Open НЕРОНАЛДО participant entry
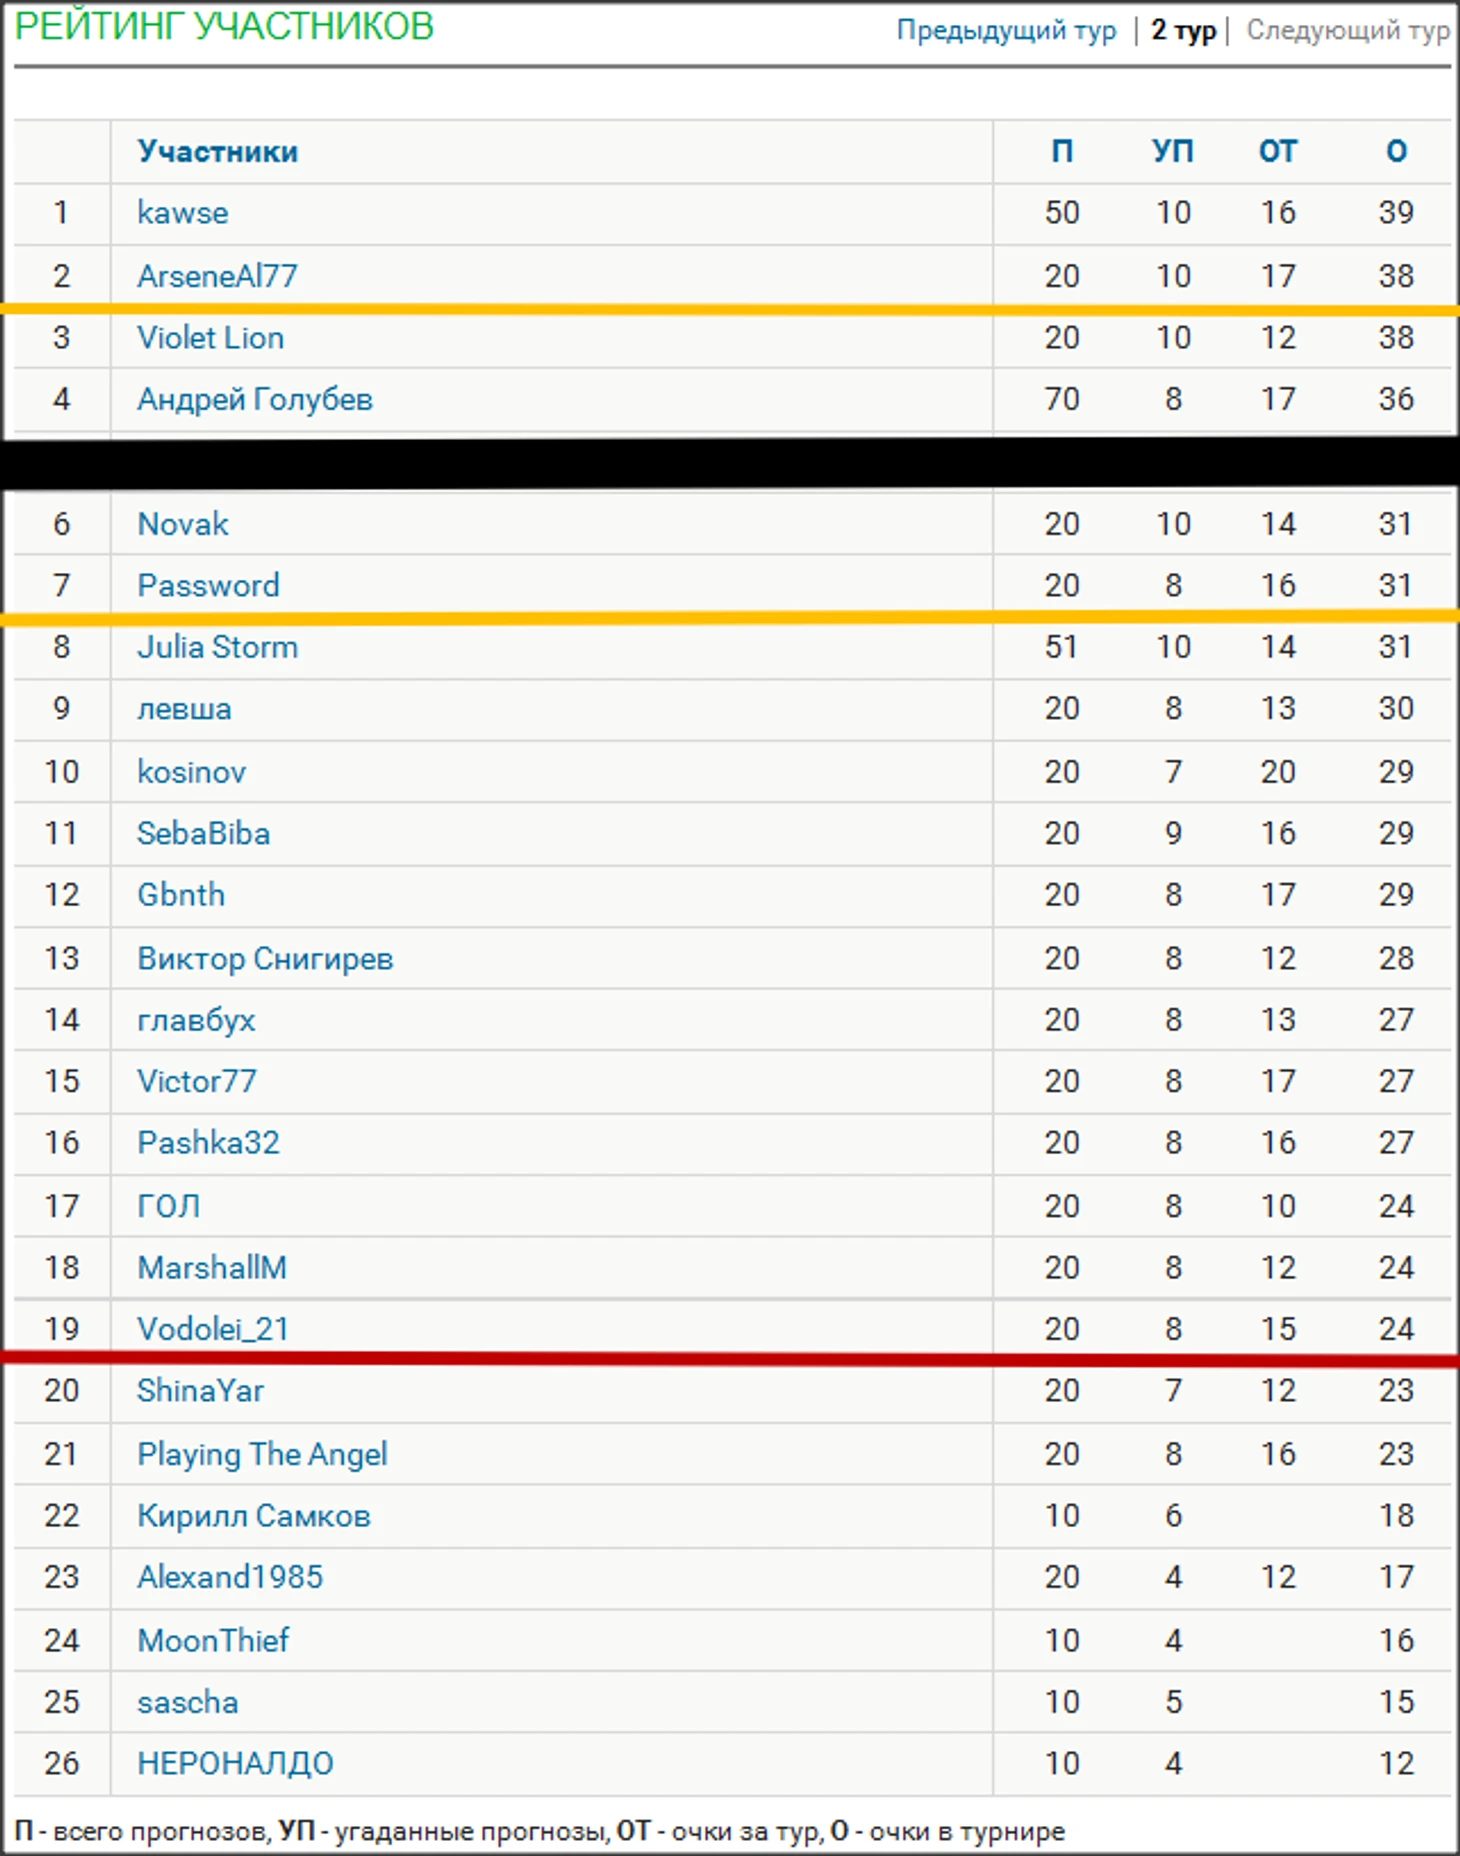Viewport: 1460px width, 1856px height. pos(235,1764)
